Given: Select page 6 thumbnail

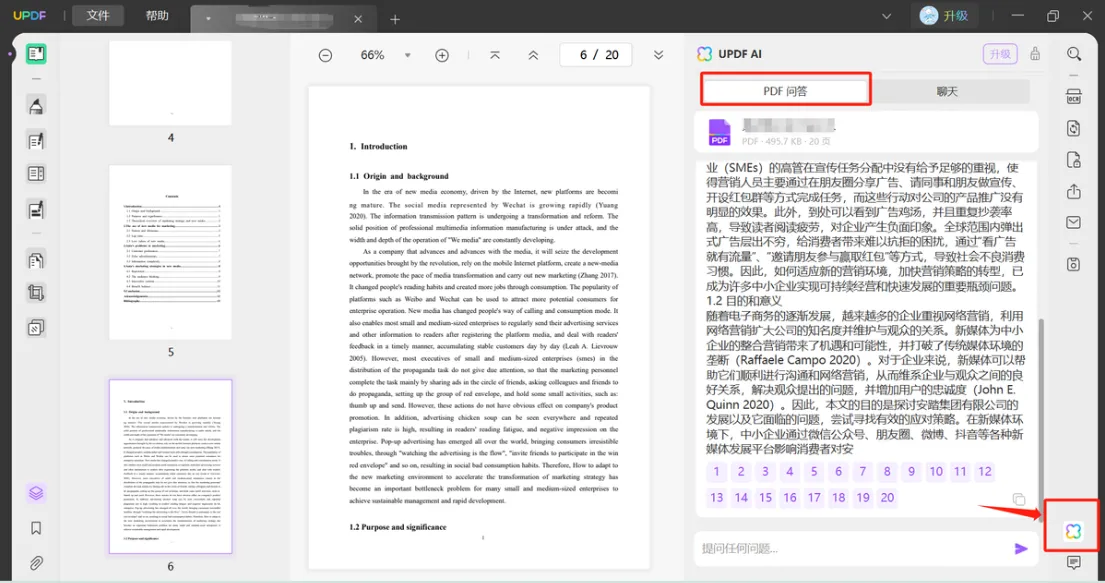Looking at the screenshot, I should (x=171, y=466).
